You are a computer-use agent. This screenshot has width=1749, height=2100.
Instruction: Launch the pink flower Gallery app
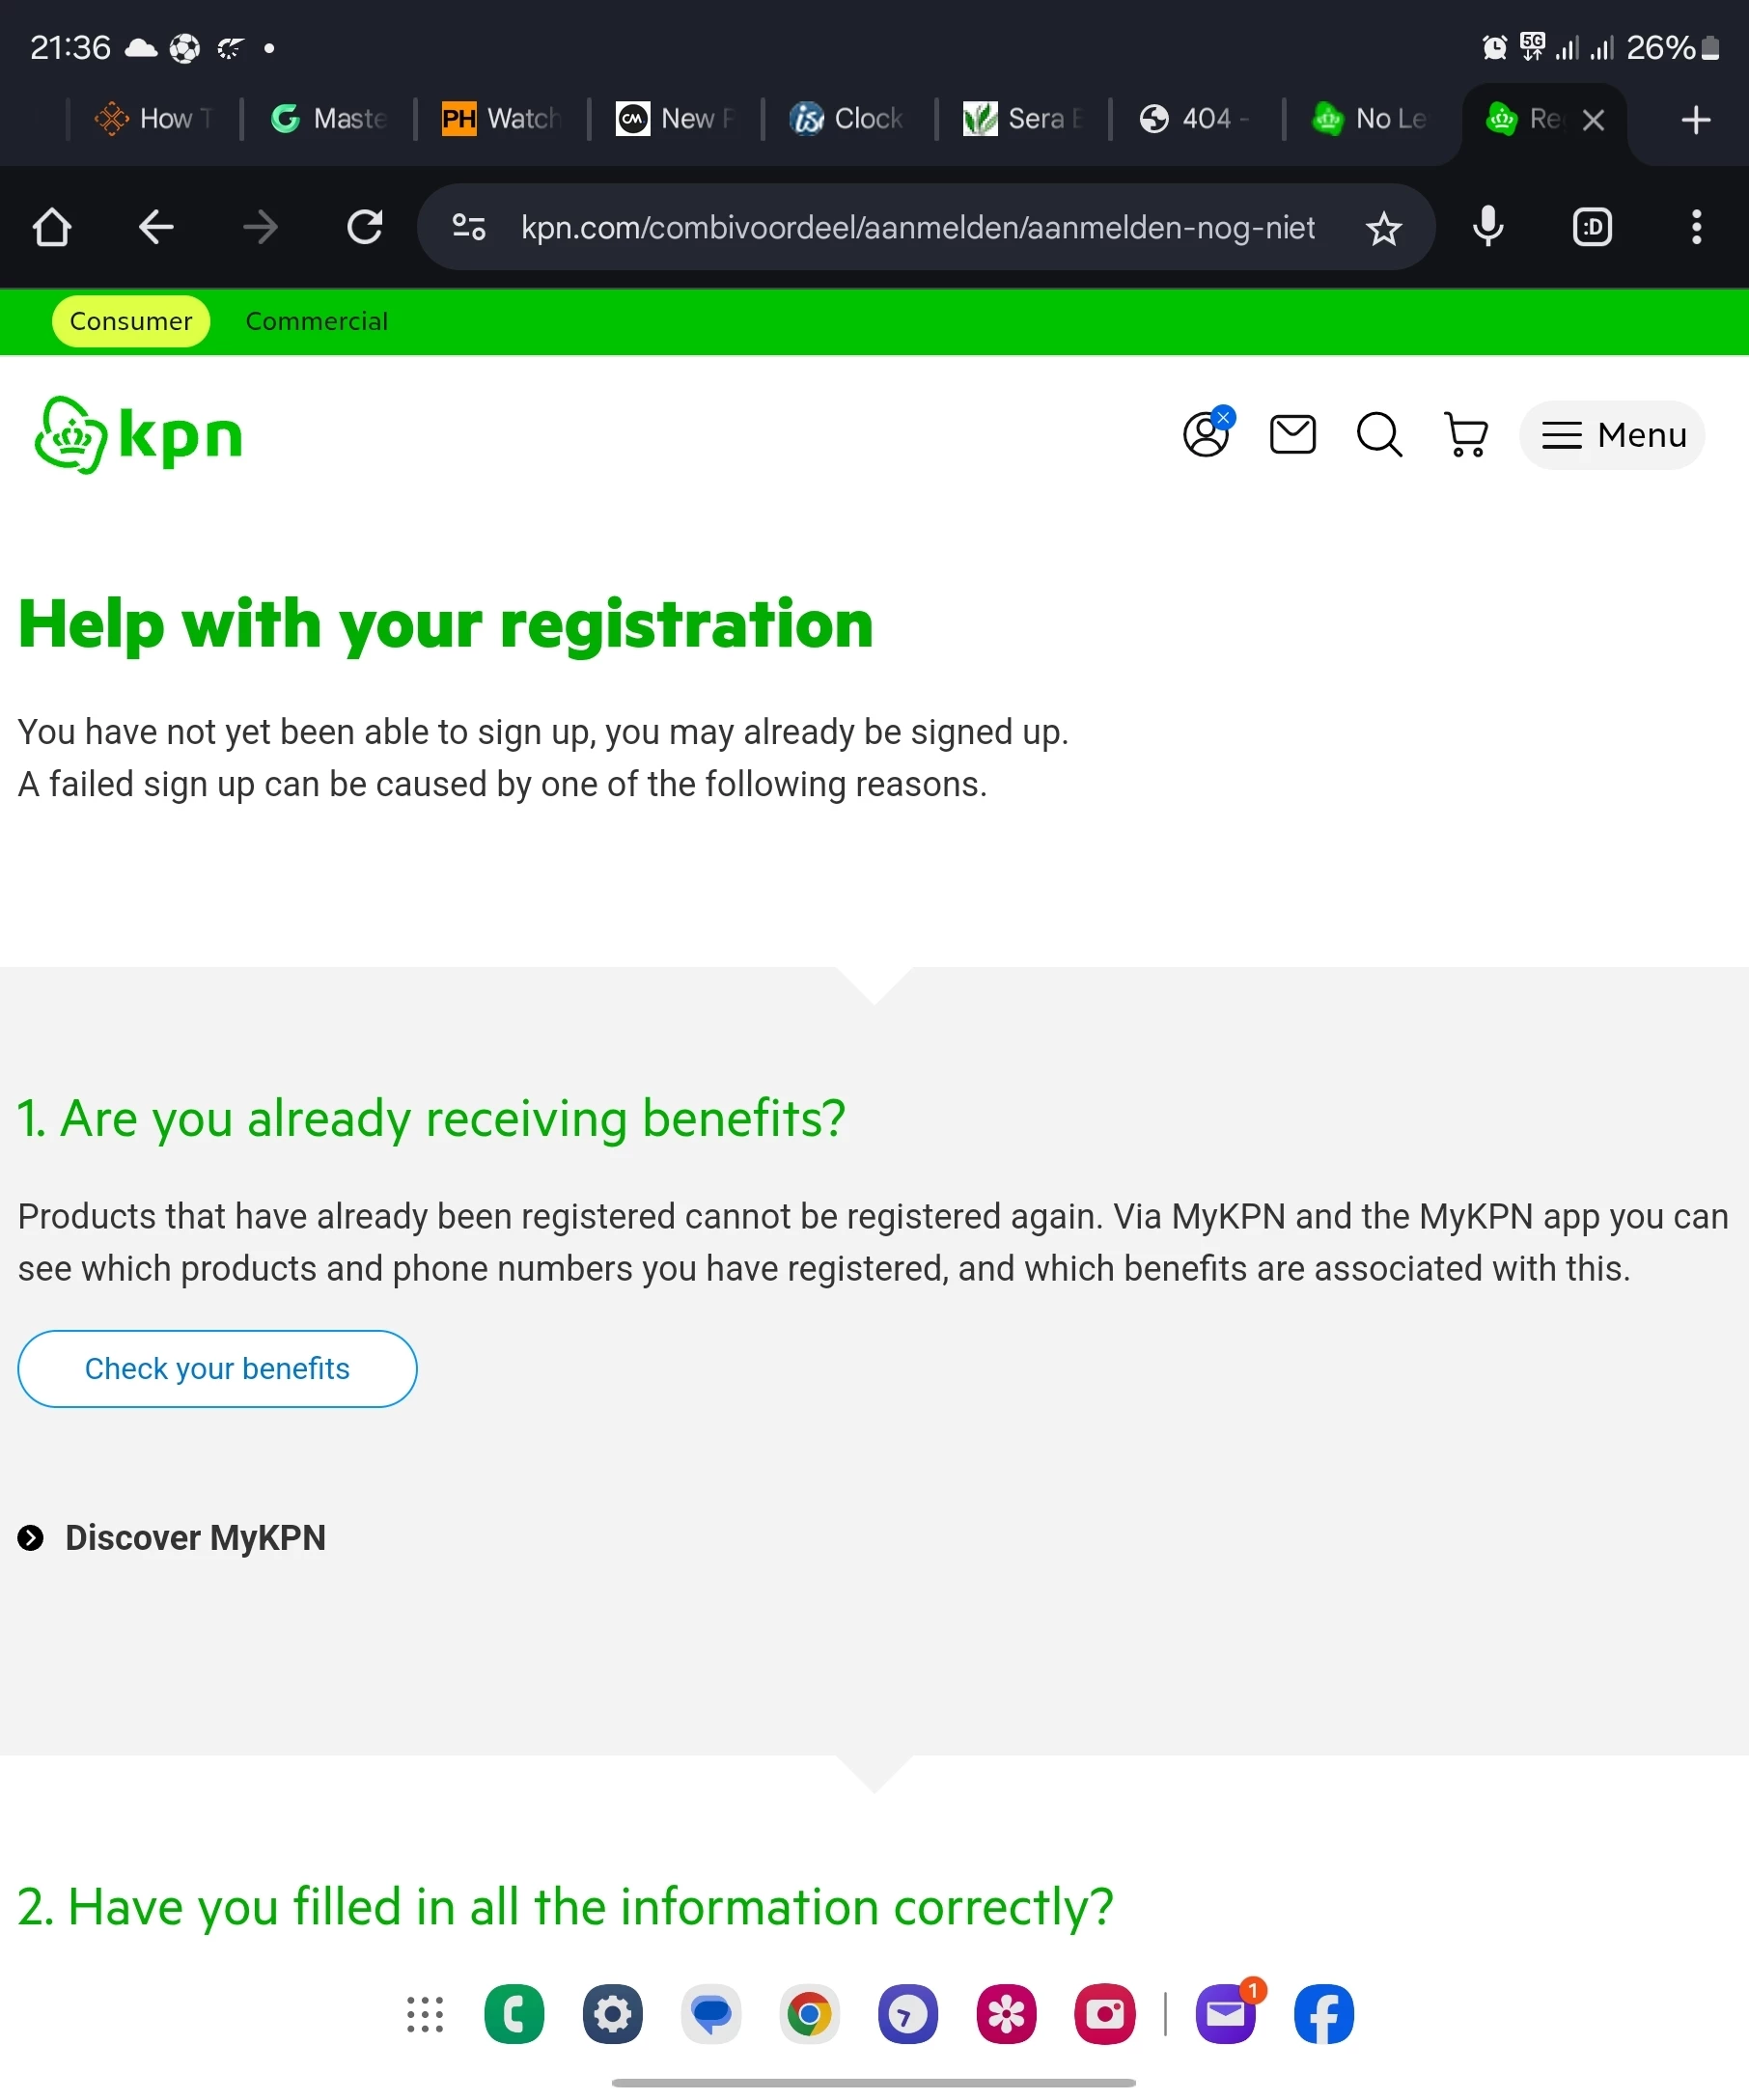(x=1006, y=2014)
